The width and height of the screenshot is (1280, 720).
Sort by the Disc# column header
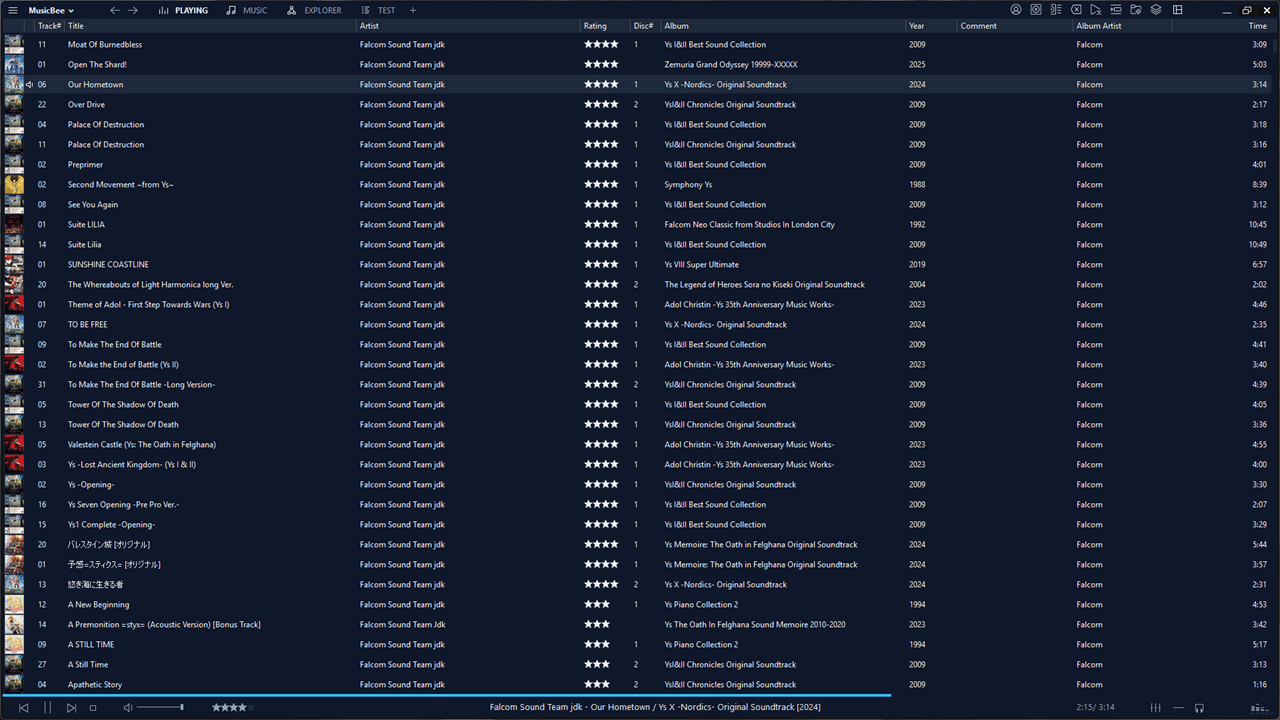(645, 26)
